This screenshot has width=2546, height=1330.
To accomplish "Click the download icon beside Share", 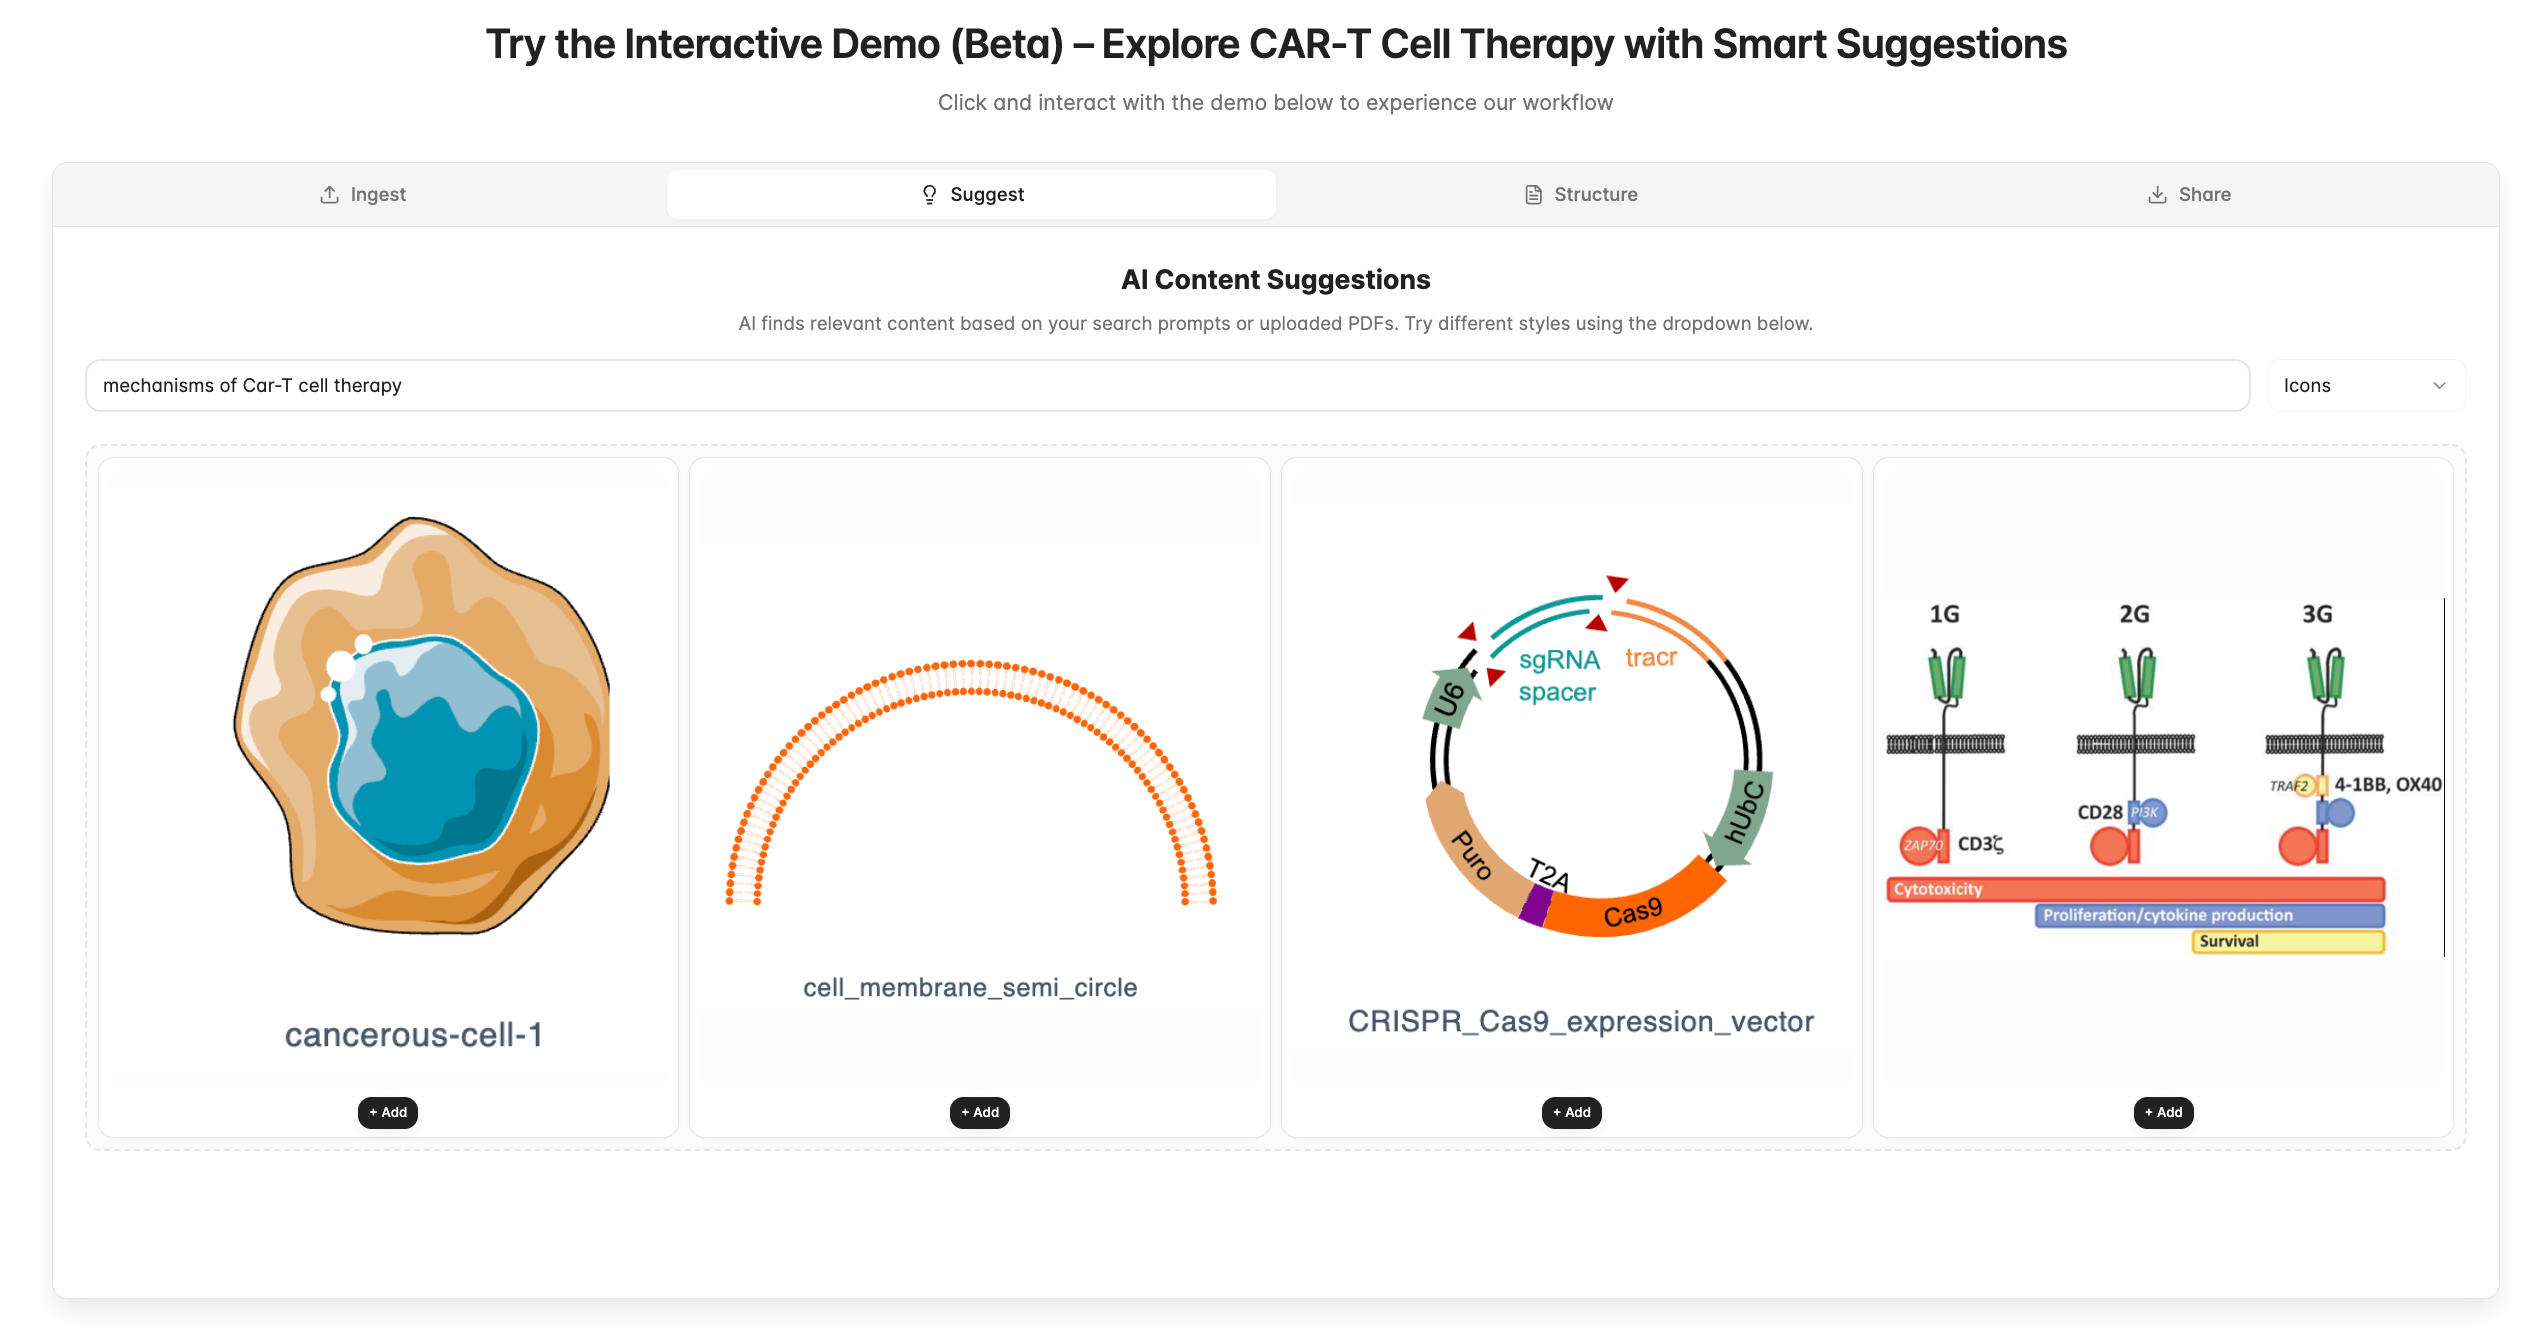I will point(2157,194).
